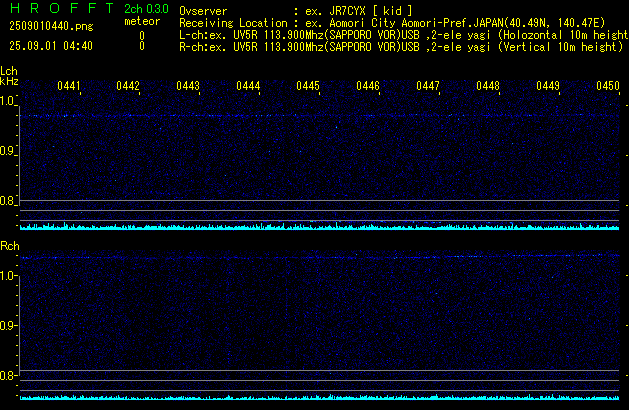Click the 0443 time marker
The width and height of the screenshot is (629, 410).
188,86
